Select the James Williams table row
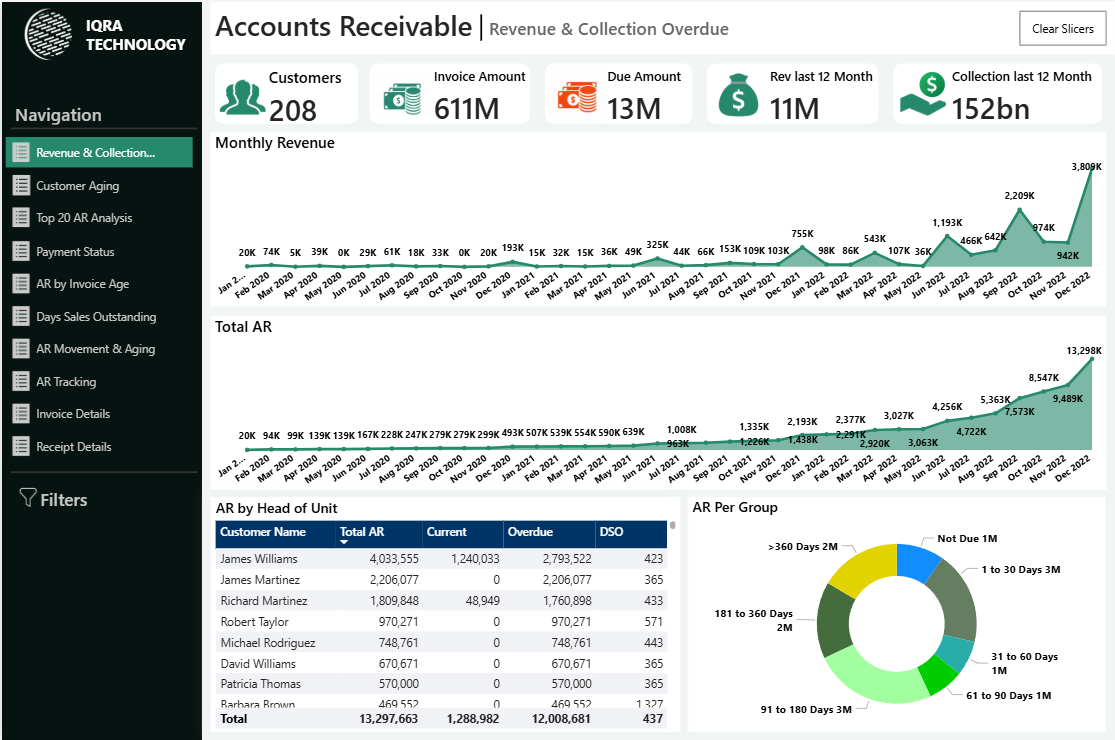Screen dimensions: 1115x740 pos(259,559)
